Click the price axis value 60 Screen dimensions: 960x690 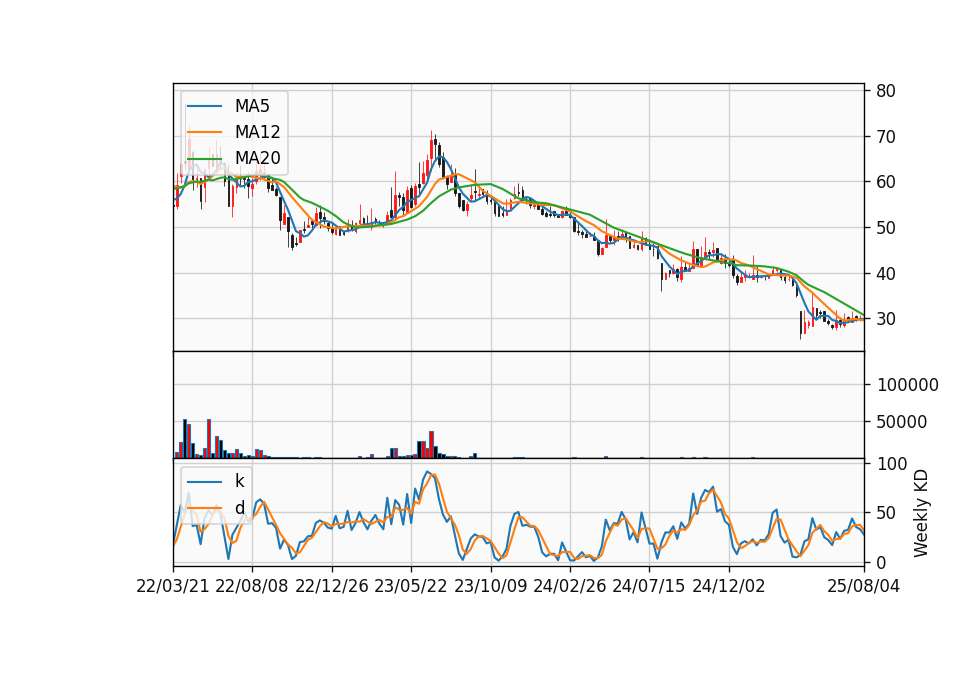886,182
